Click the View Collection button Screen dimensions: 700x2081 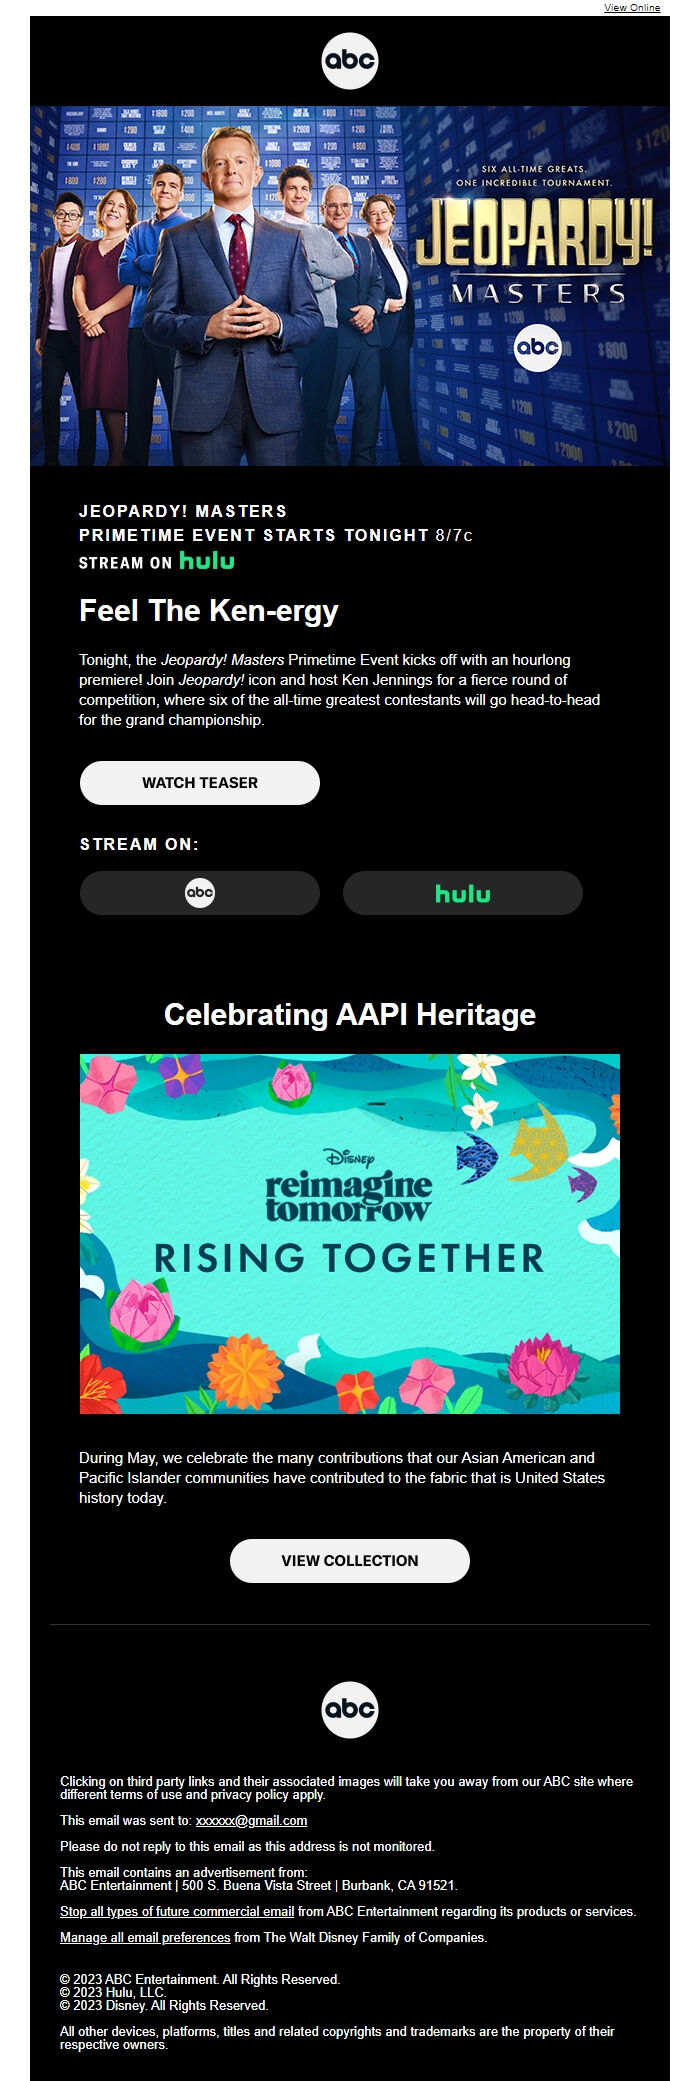pos(350,1561)
